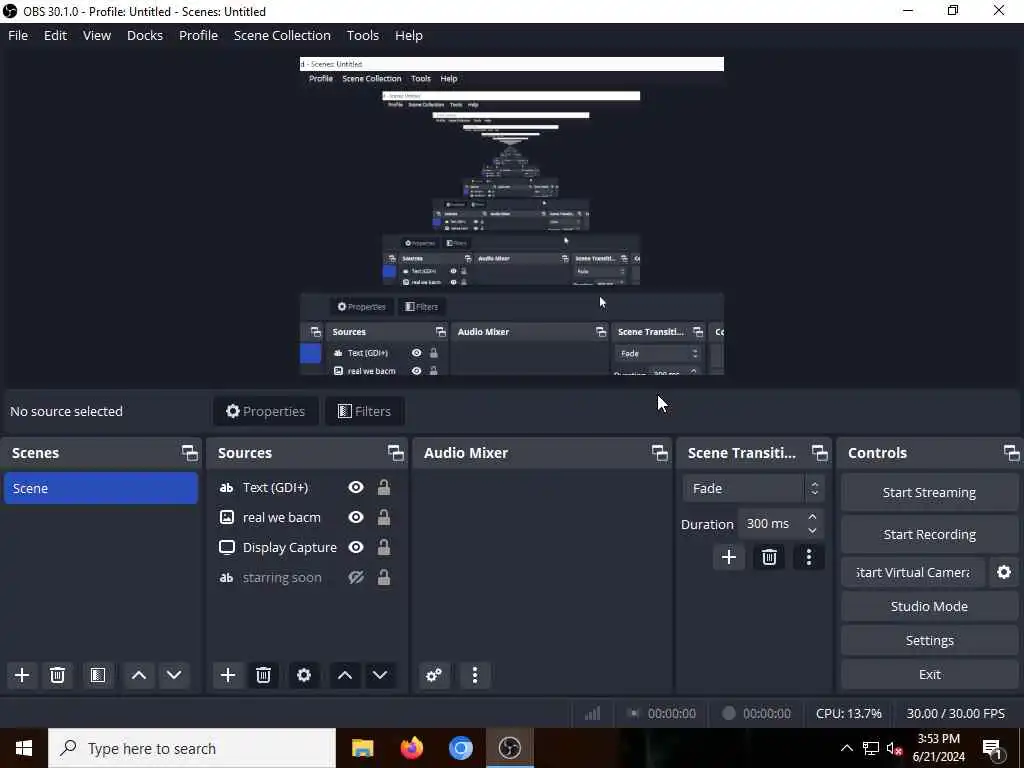Open the Profile menu
The width and height of the screenshot is (1024, 768).
click(199, 35)
